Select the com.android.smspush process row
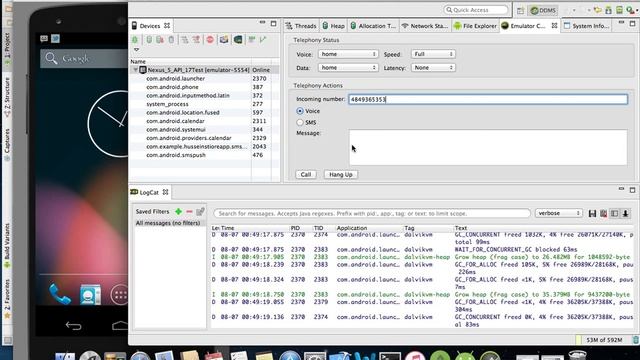Screen dimensions: 640x360 204,155
